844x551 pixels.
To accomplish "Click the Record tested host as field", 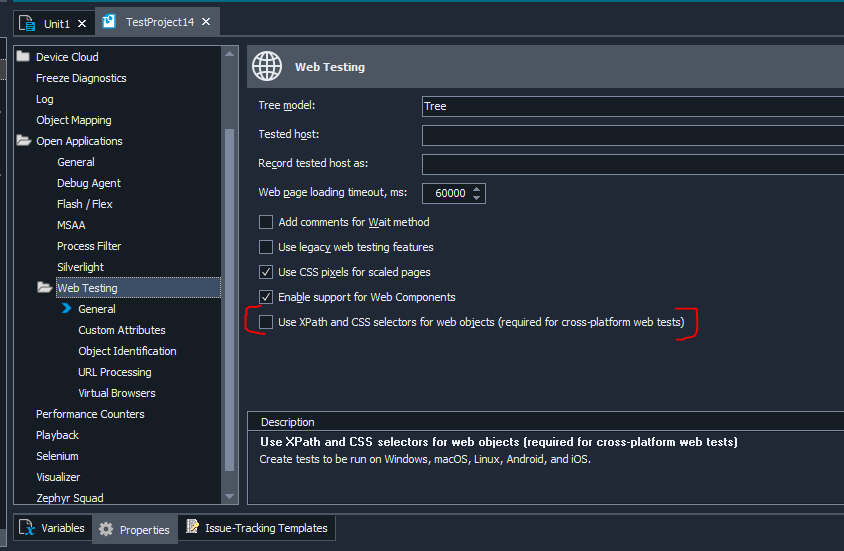I will tap(633, 164).
